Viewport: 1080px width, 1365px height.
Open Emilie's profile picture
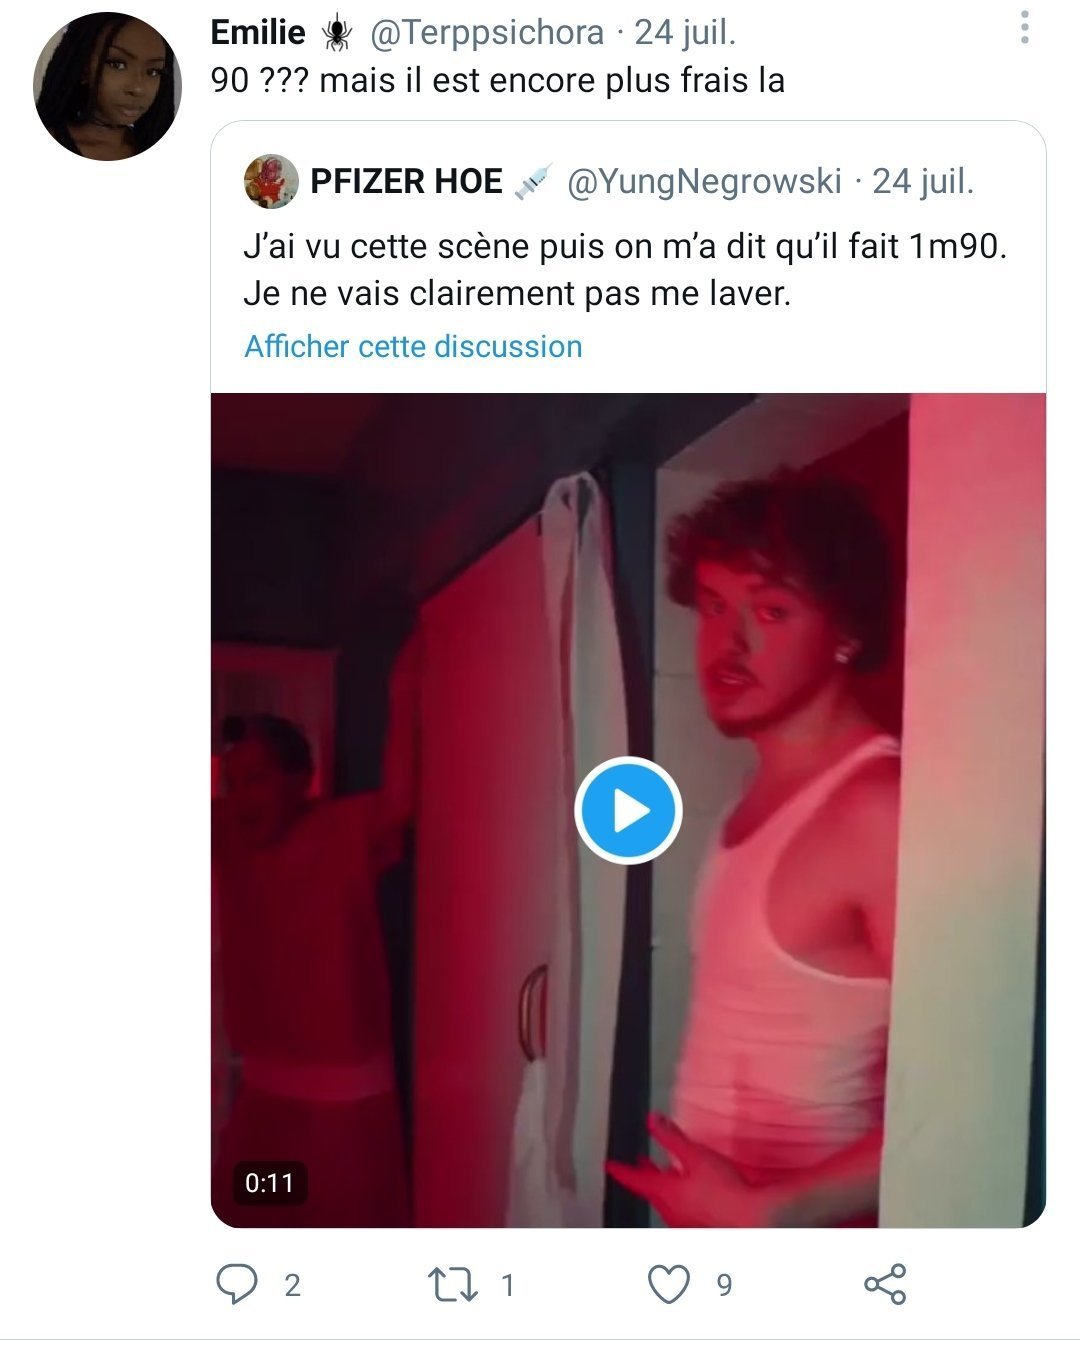coord(107,87)
